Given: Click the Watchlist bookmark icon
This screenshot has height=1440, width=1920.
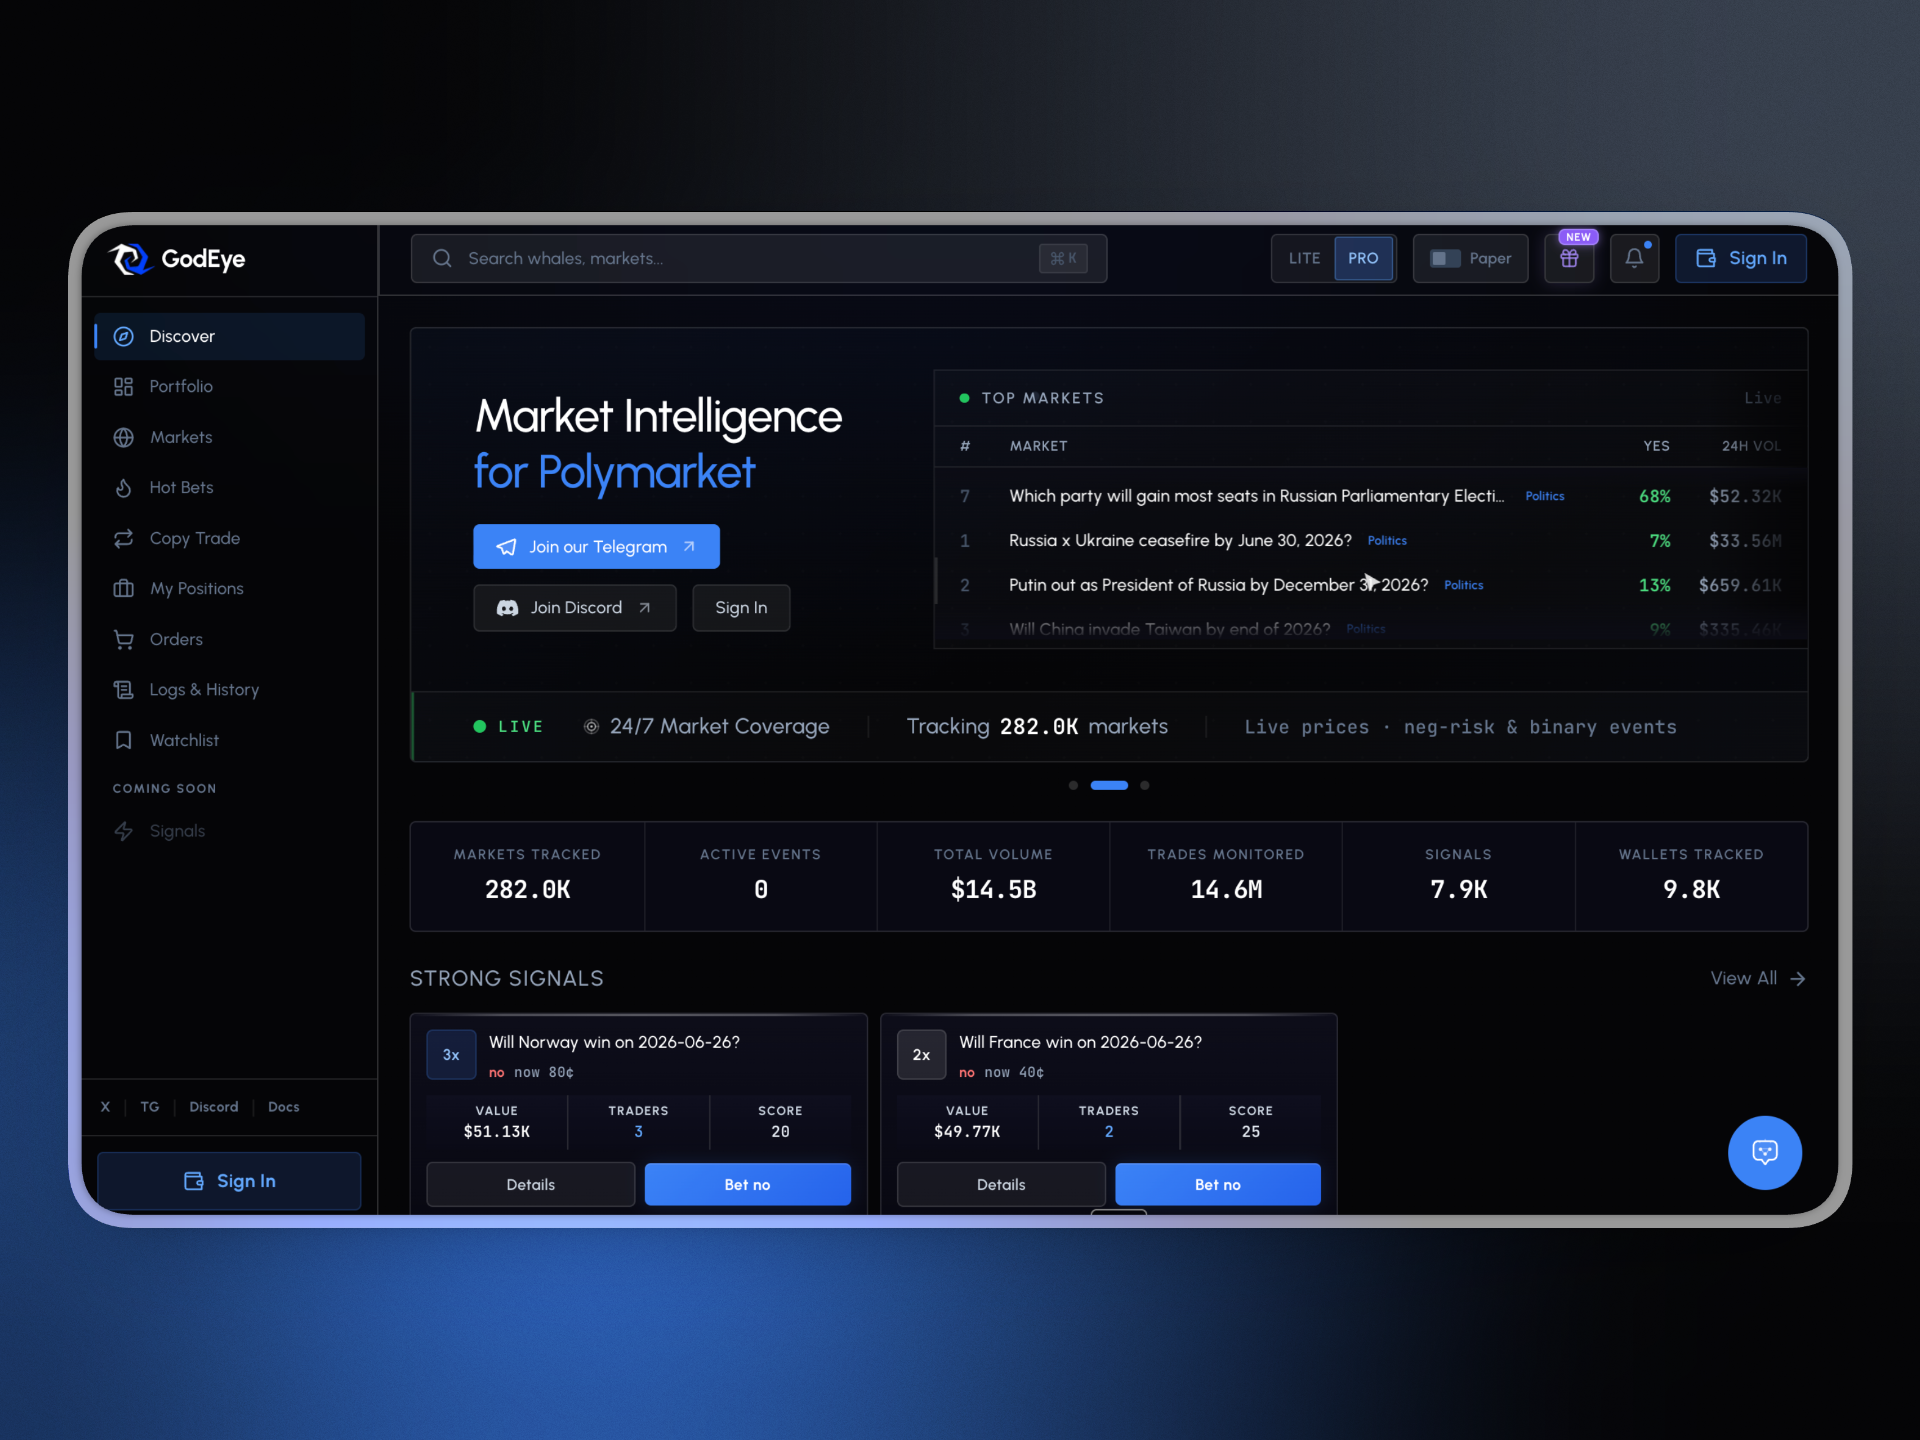Looking at the screenshot, I should (x=124, y=740).
